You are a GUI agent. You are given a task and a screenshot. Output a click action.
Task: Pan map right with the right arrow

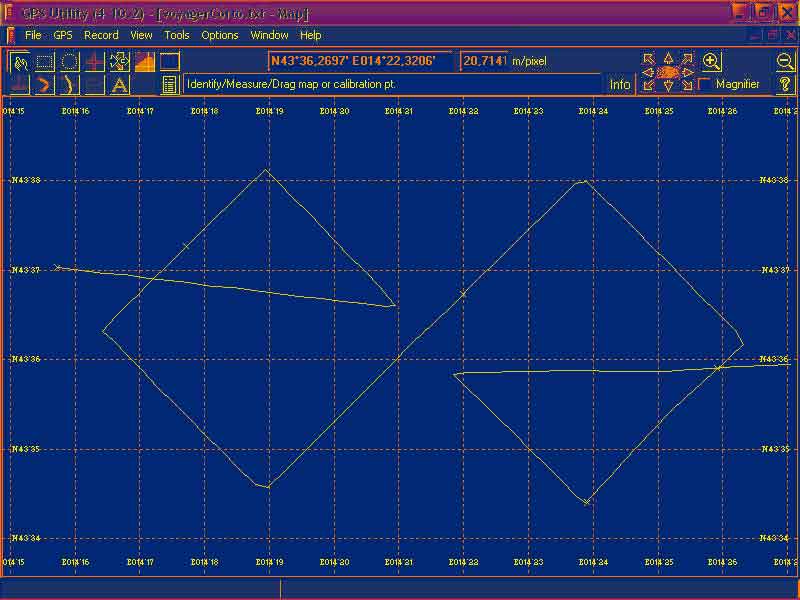[688, 72]
